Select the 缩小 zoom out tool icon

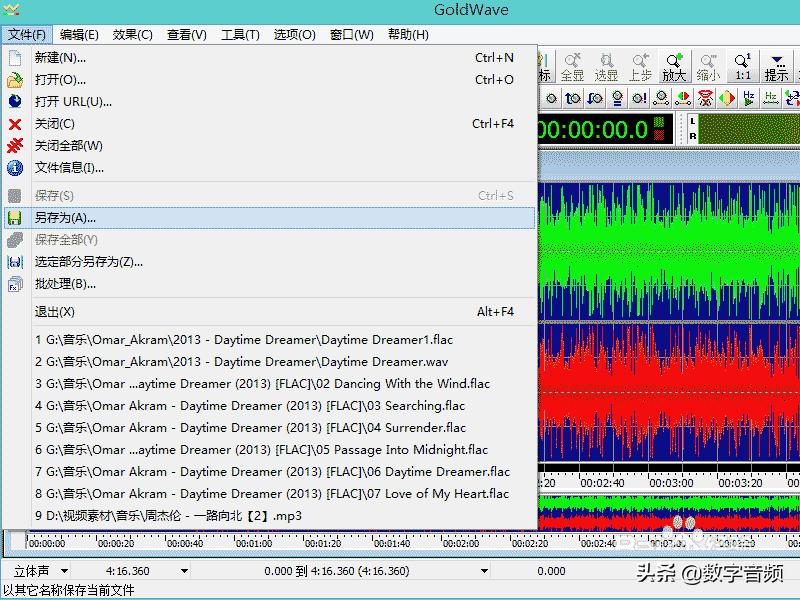[x=706, y=68]
